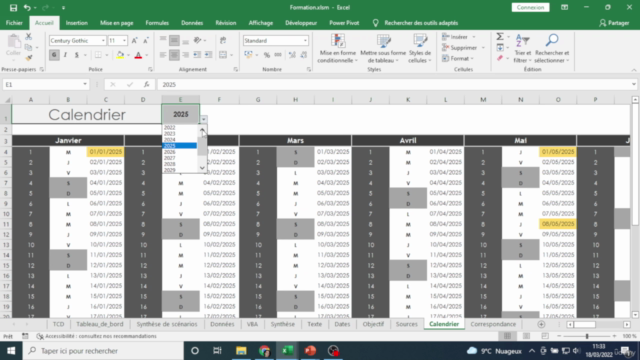The image size is (640, 360).
Task: Click the cell E1 validation dropdown arrow
Action: coord(203,120)
